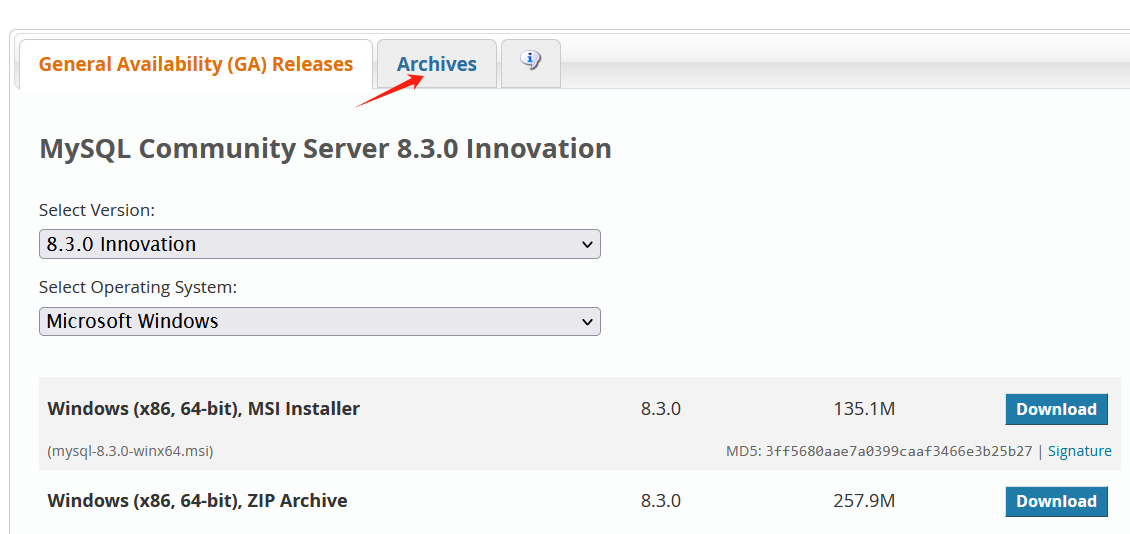Open the Archives tab
This screenshot has height=534, width=1130.
(437, 64)
